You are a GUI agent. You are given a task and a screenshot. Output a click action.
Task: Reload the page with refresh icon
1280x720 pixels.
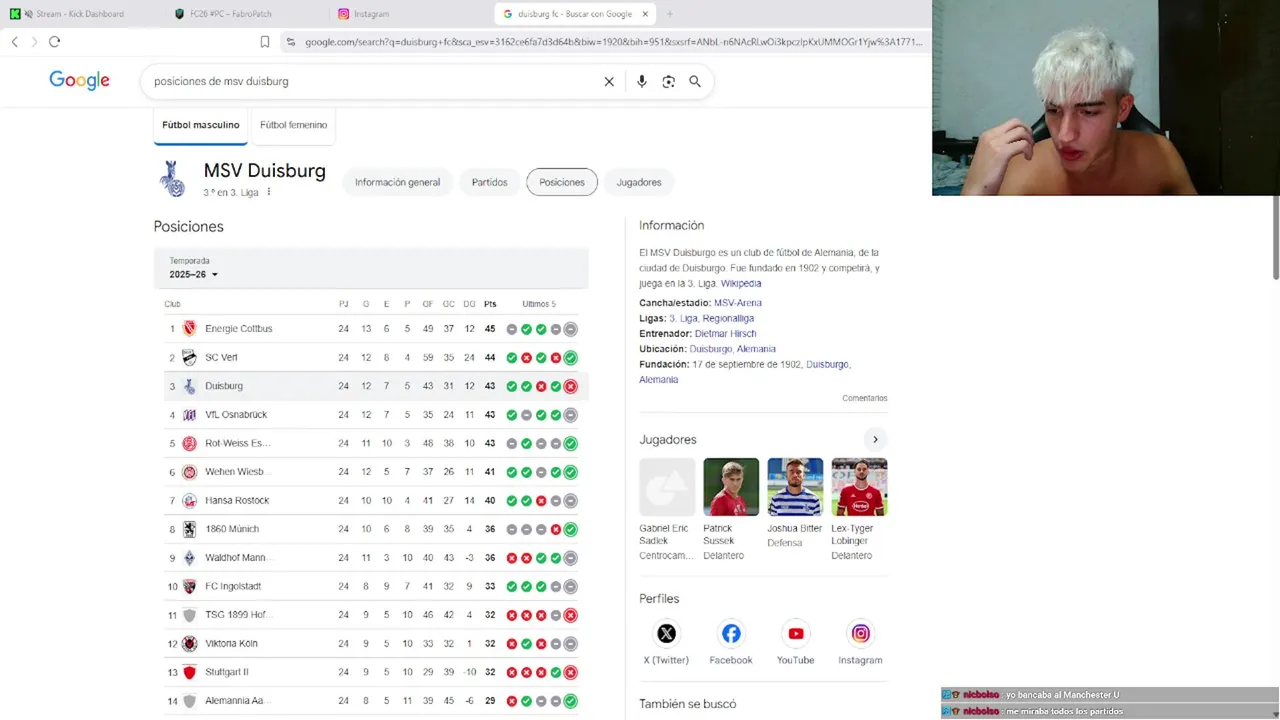(x=54, y=42)
